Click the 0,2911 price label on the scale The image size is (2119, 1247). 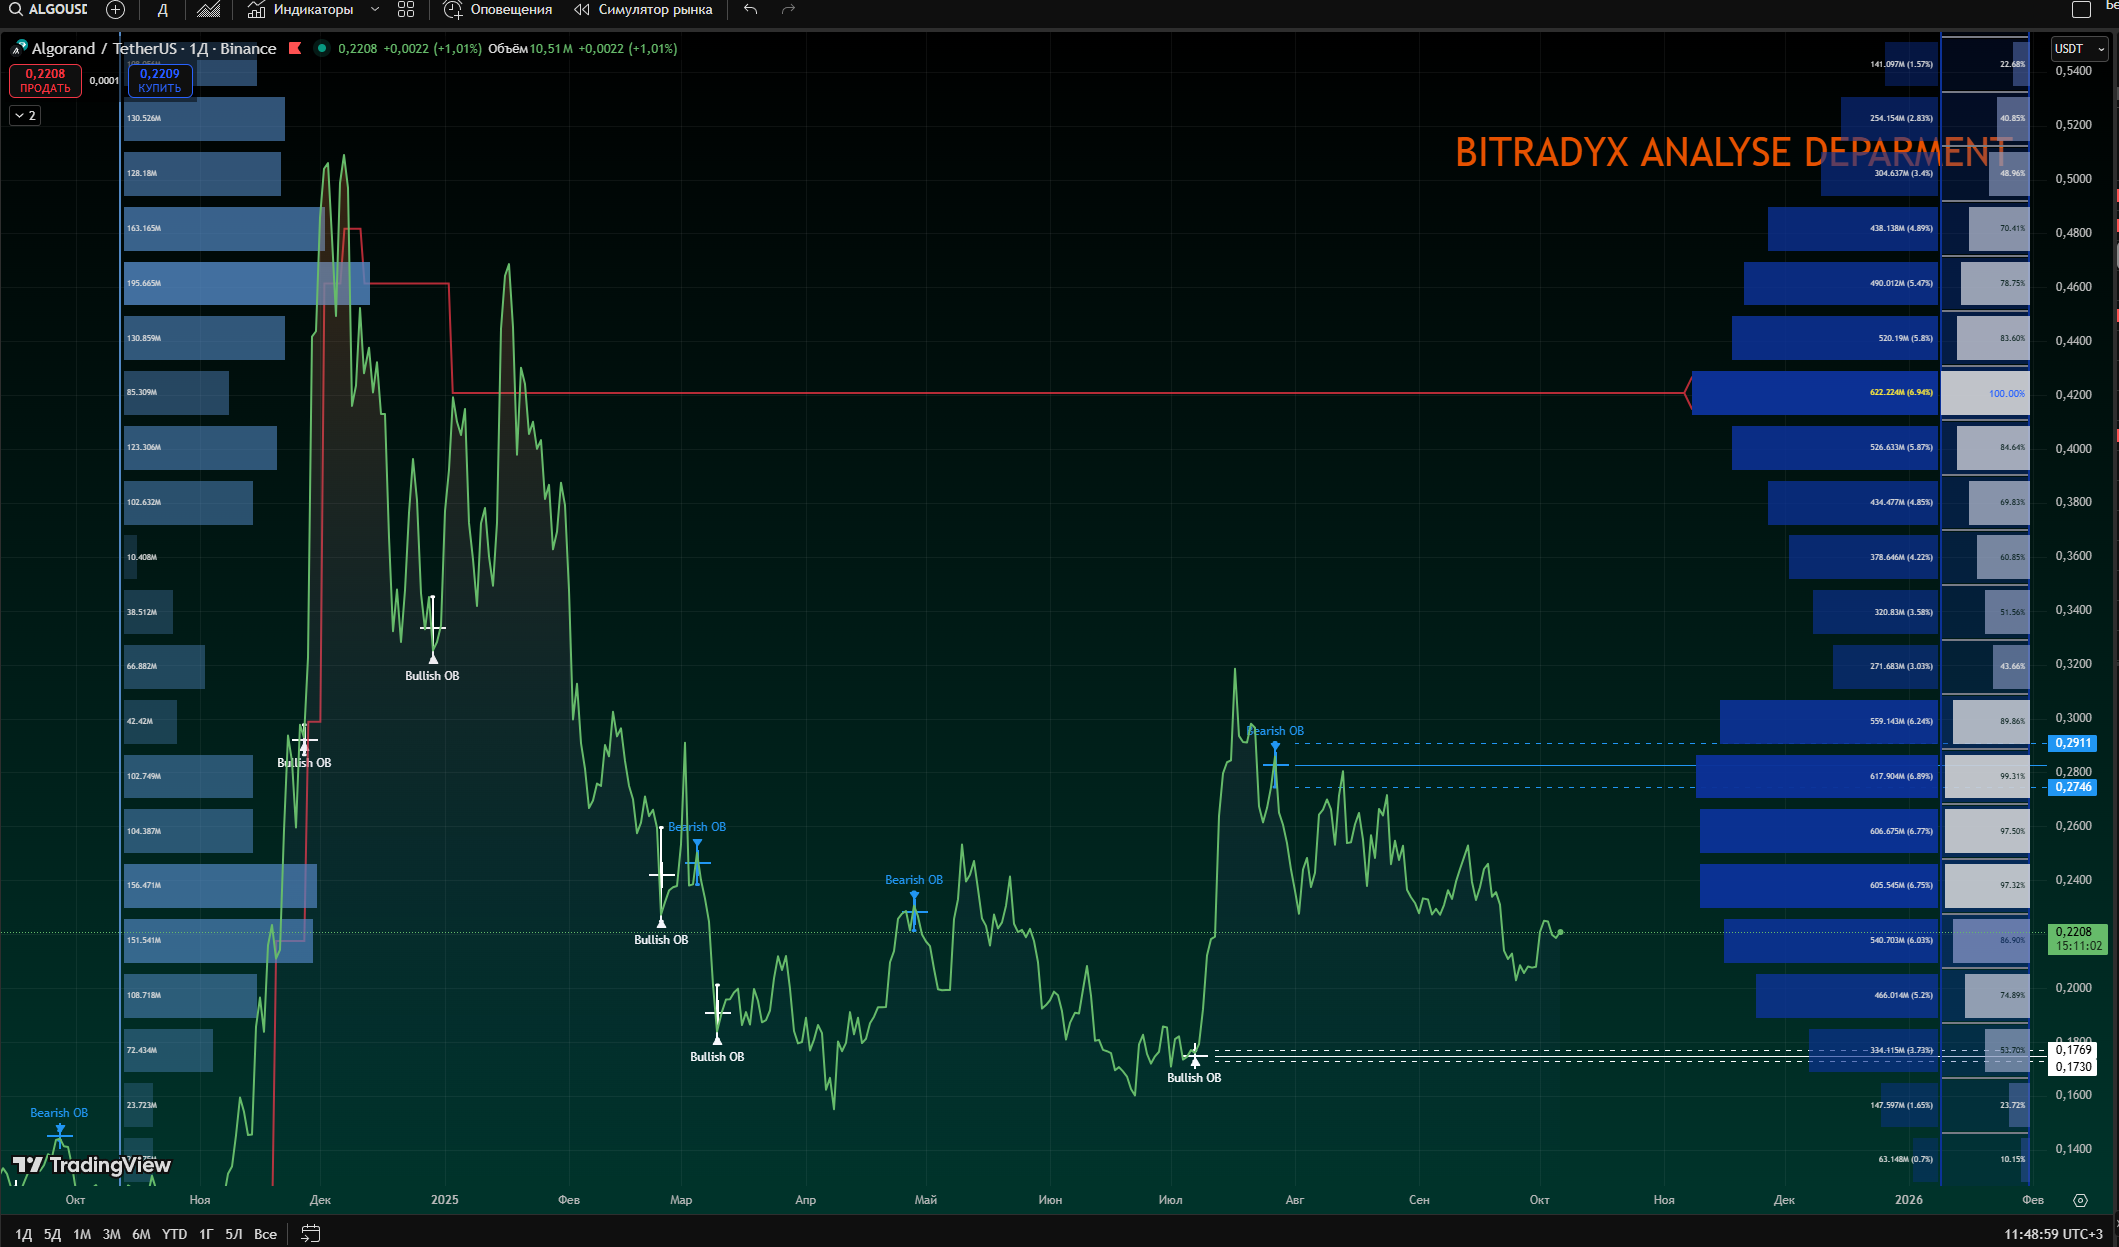point(2073,743)
